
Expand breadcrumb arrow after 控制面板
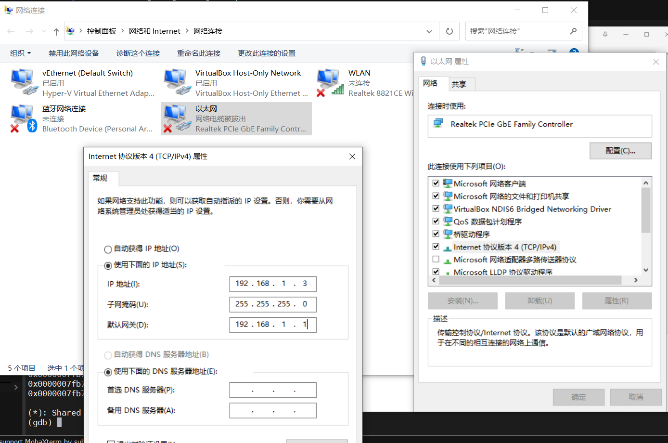[122, 31]
